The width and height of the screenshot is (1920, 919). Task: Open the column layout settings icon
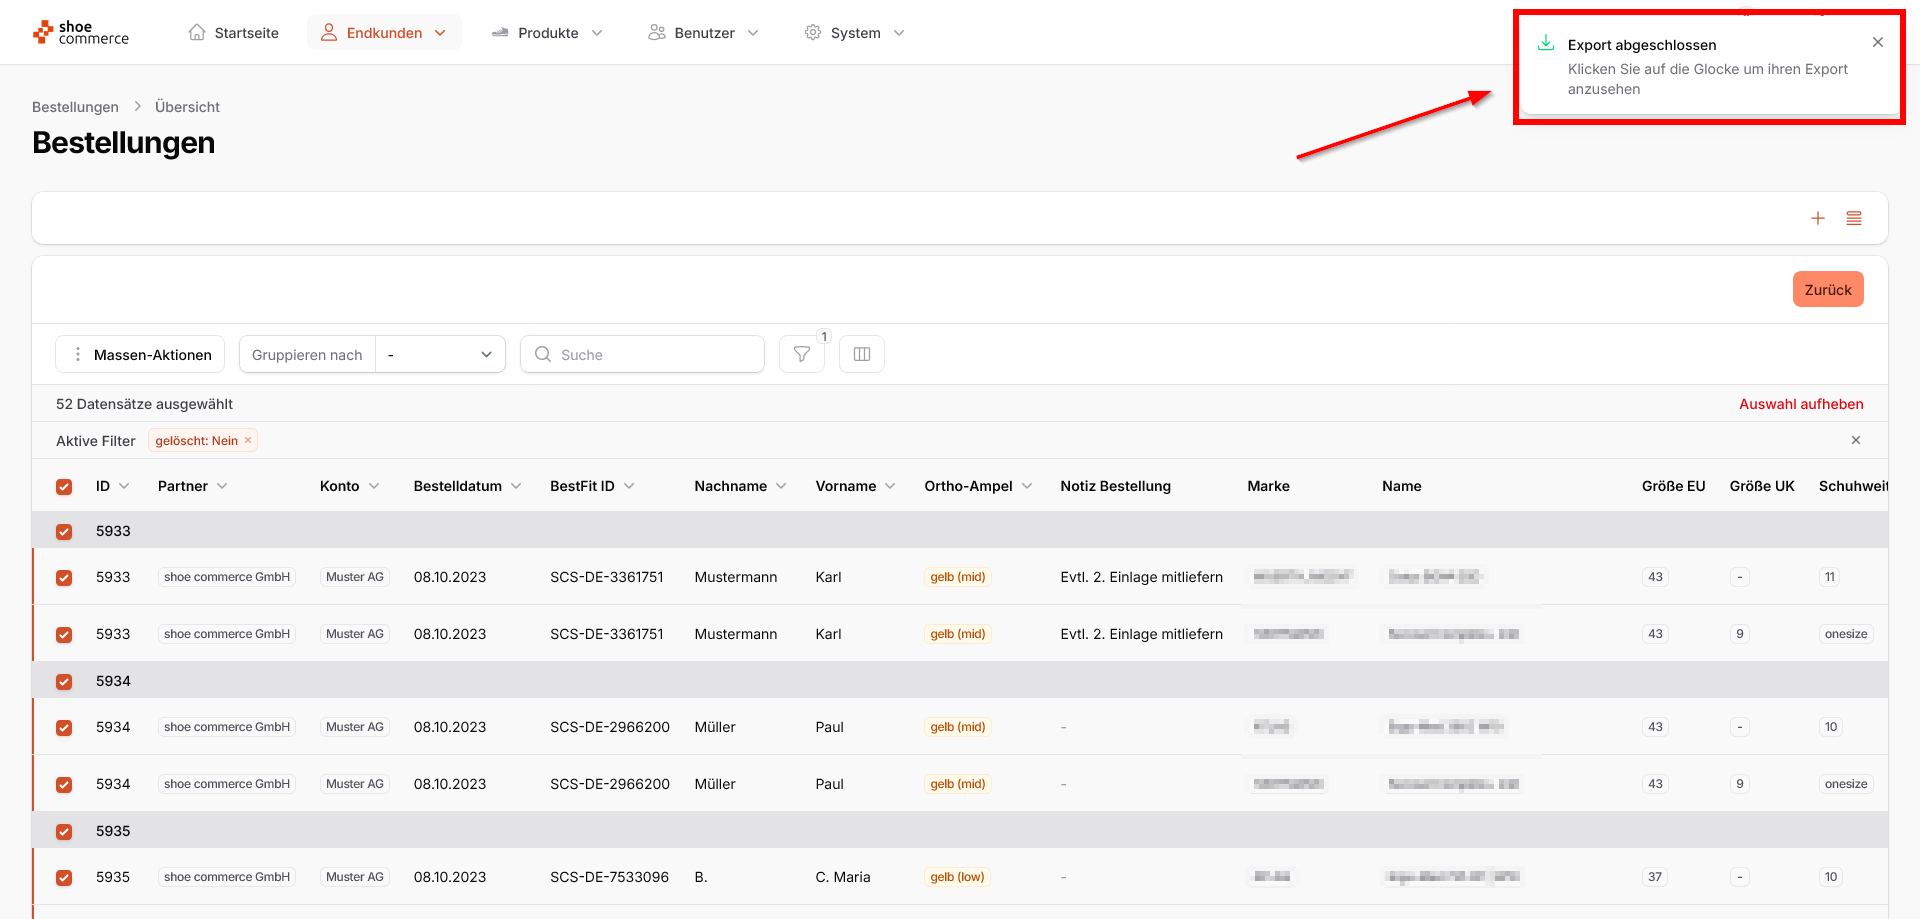(861, 354)
